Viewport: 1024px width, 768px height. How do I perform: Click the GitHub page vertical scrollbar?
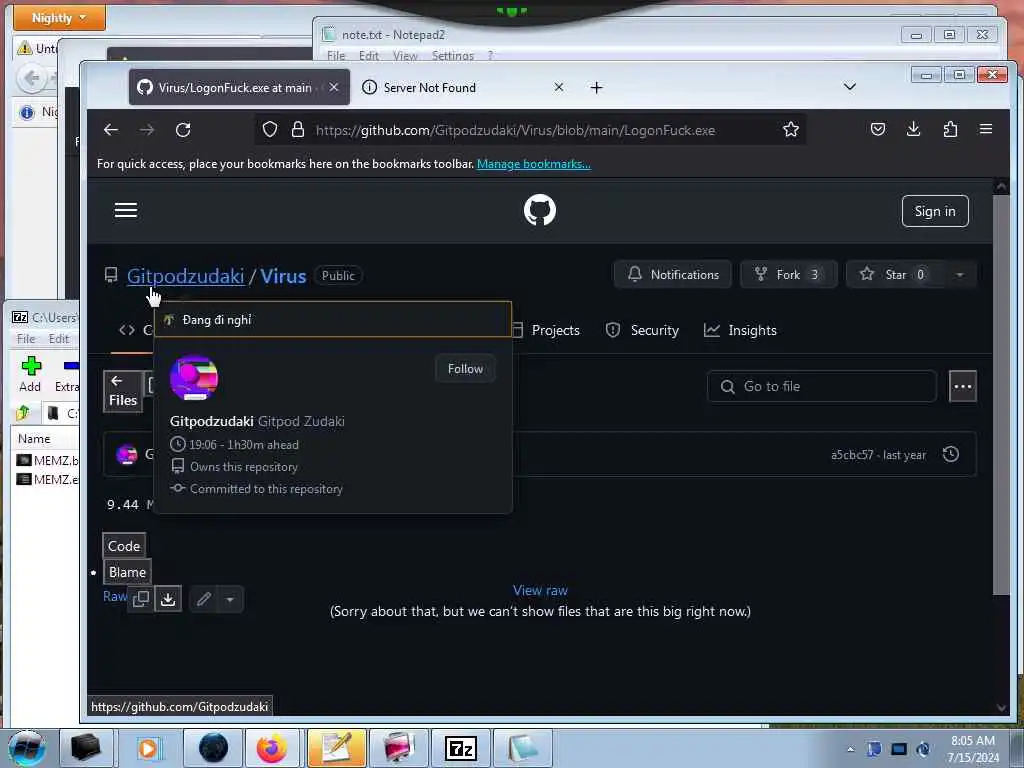[1000, 394]
